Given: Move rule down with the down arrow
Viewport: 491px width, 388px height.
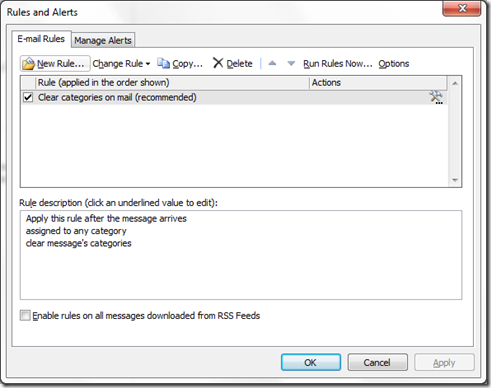Looking at the screenshot, I should coord(291,63).
